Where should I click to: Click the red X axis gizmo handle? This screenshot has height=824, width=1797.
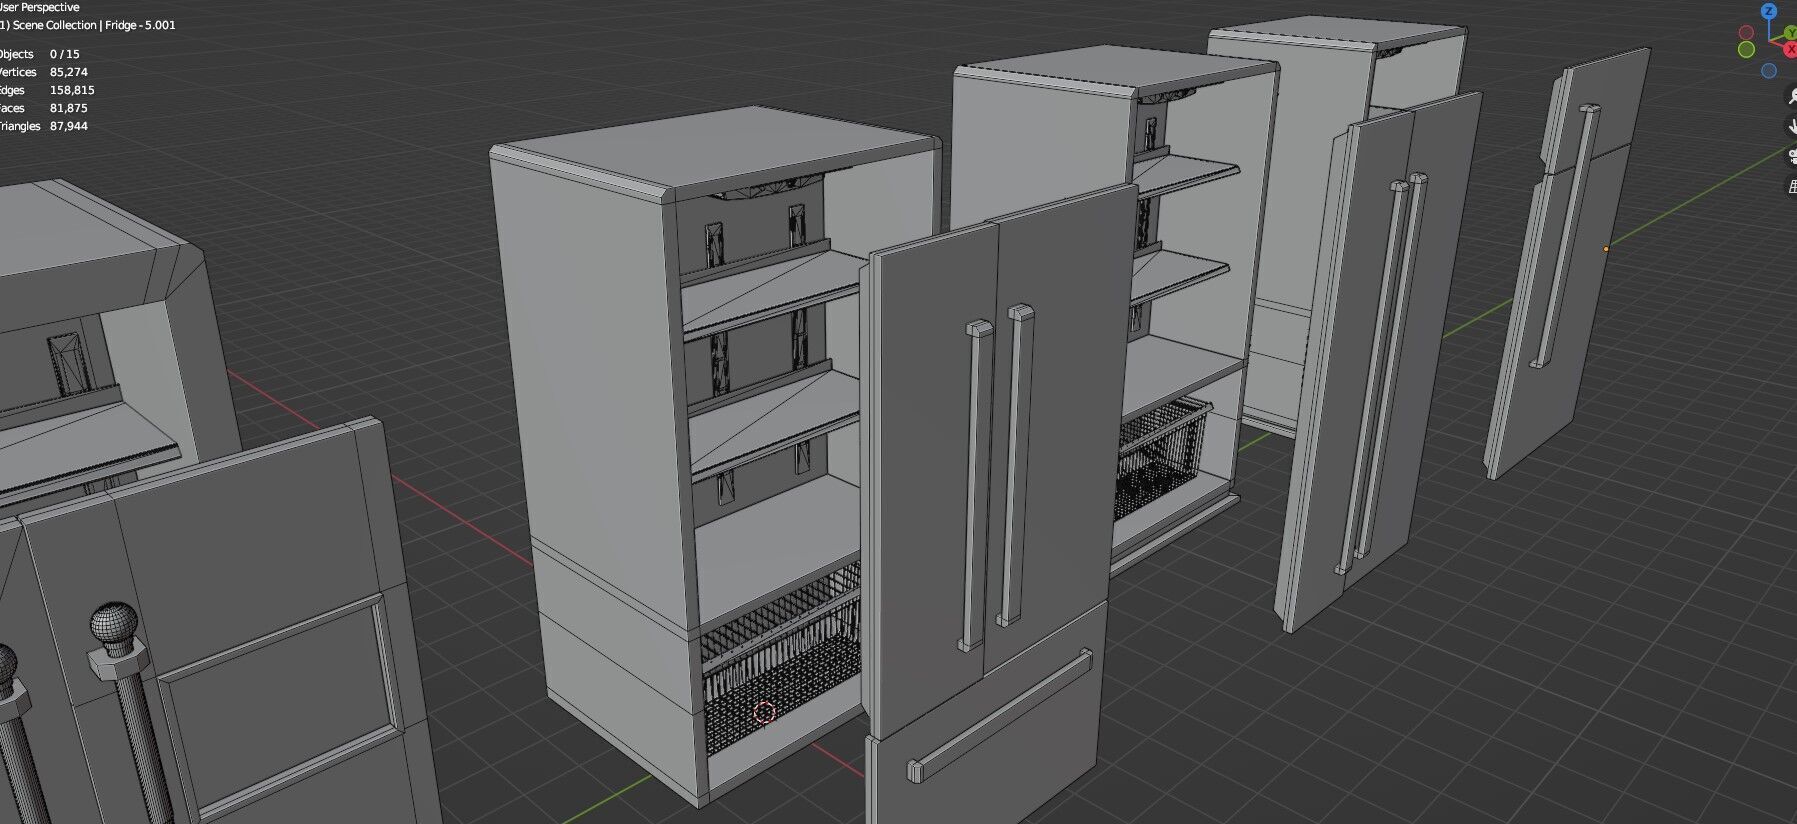(x=1791, y=49)
